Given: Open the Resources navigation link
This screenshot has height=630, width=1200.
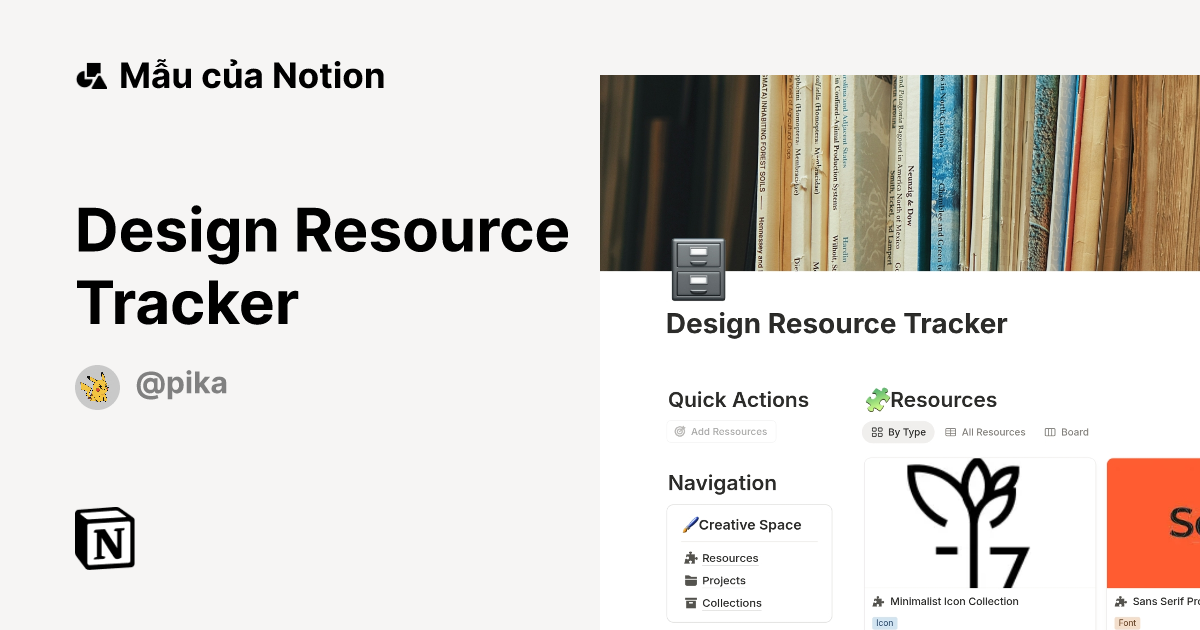Looking at the screenshot, I should pyautogui.click(x=730, y=558).
